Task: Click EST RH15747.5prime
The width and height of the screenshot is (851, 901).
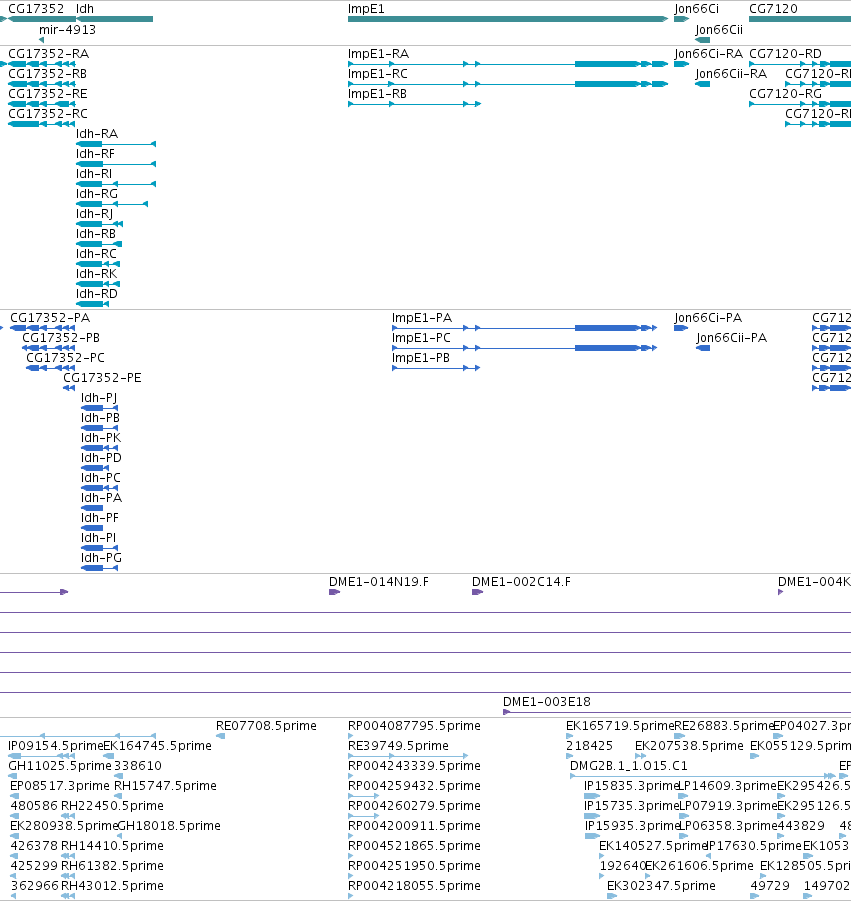Action: [x=165, y=786]
